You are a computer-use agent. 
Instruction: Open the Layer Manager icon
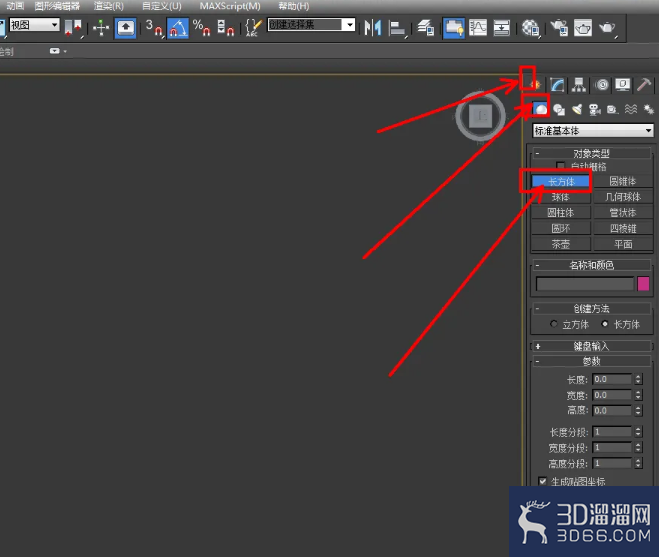click(x=425, y=28)
